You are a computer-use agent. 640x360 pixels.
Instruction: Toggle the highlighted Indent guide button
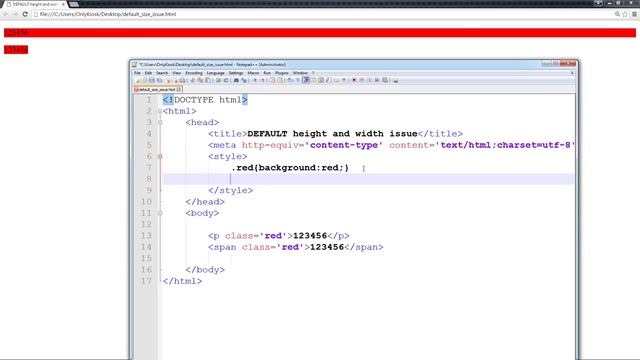coord(306,80)
